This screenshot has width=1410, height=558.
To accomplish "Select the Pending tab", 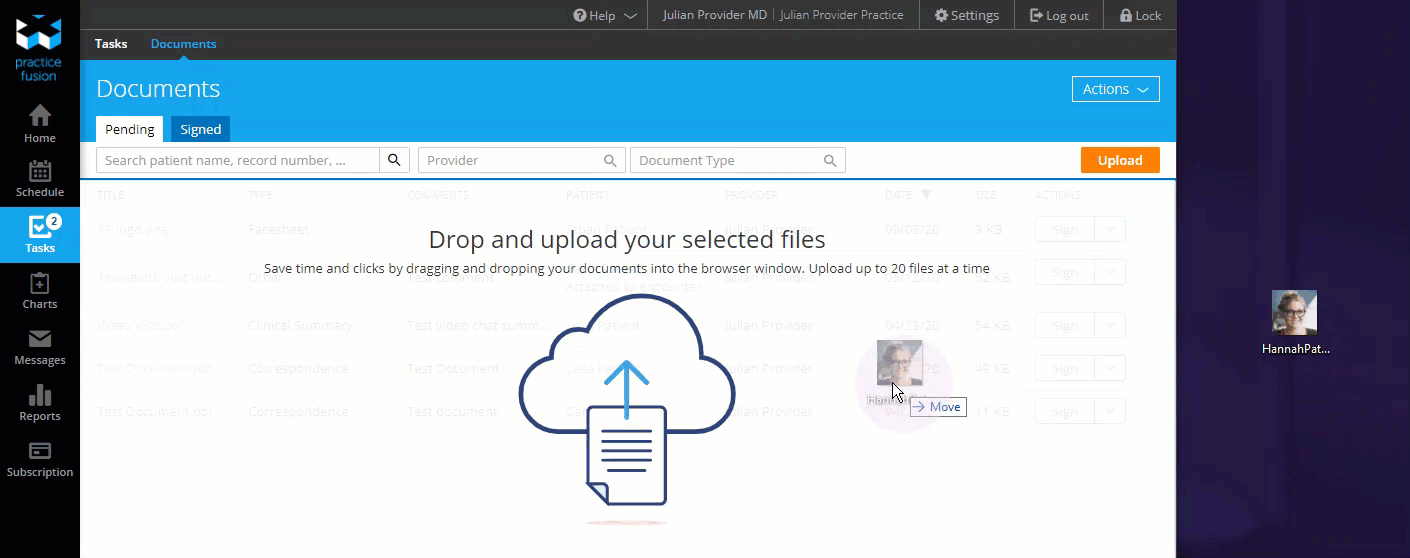I will pos(130,129).
